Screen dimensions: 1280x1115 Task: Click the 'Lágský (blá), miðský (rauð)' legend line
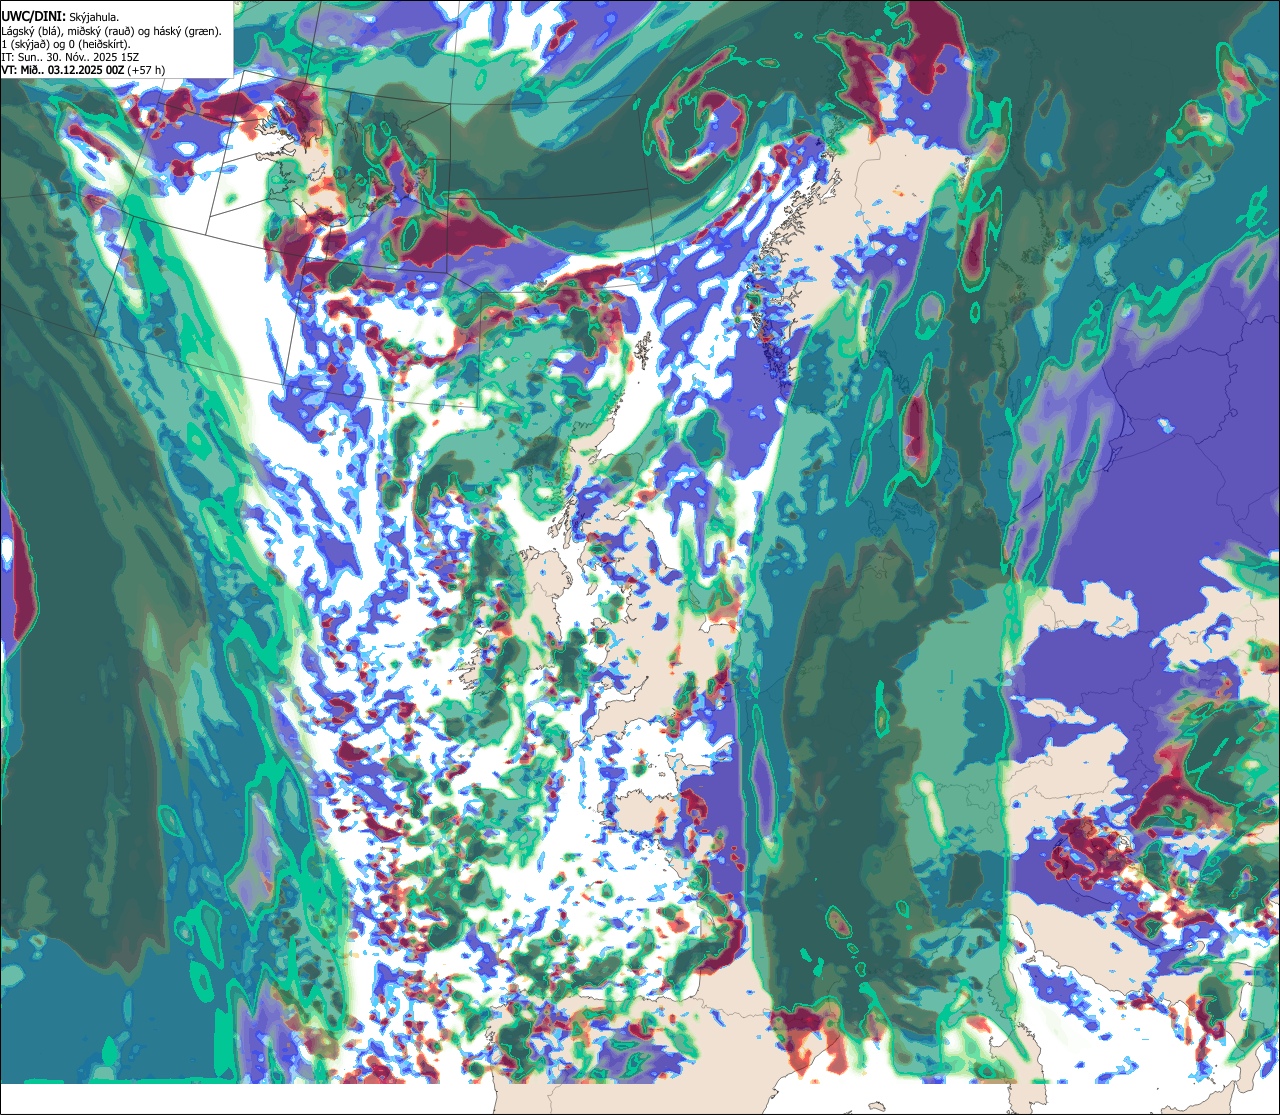click(112, 31)
